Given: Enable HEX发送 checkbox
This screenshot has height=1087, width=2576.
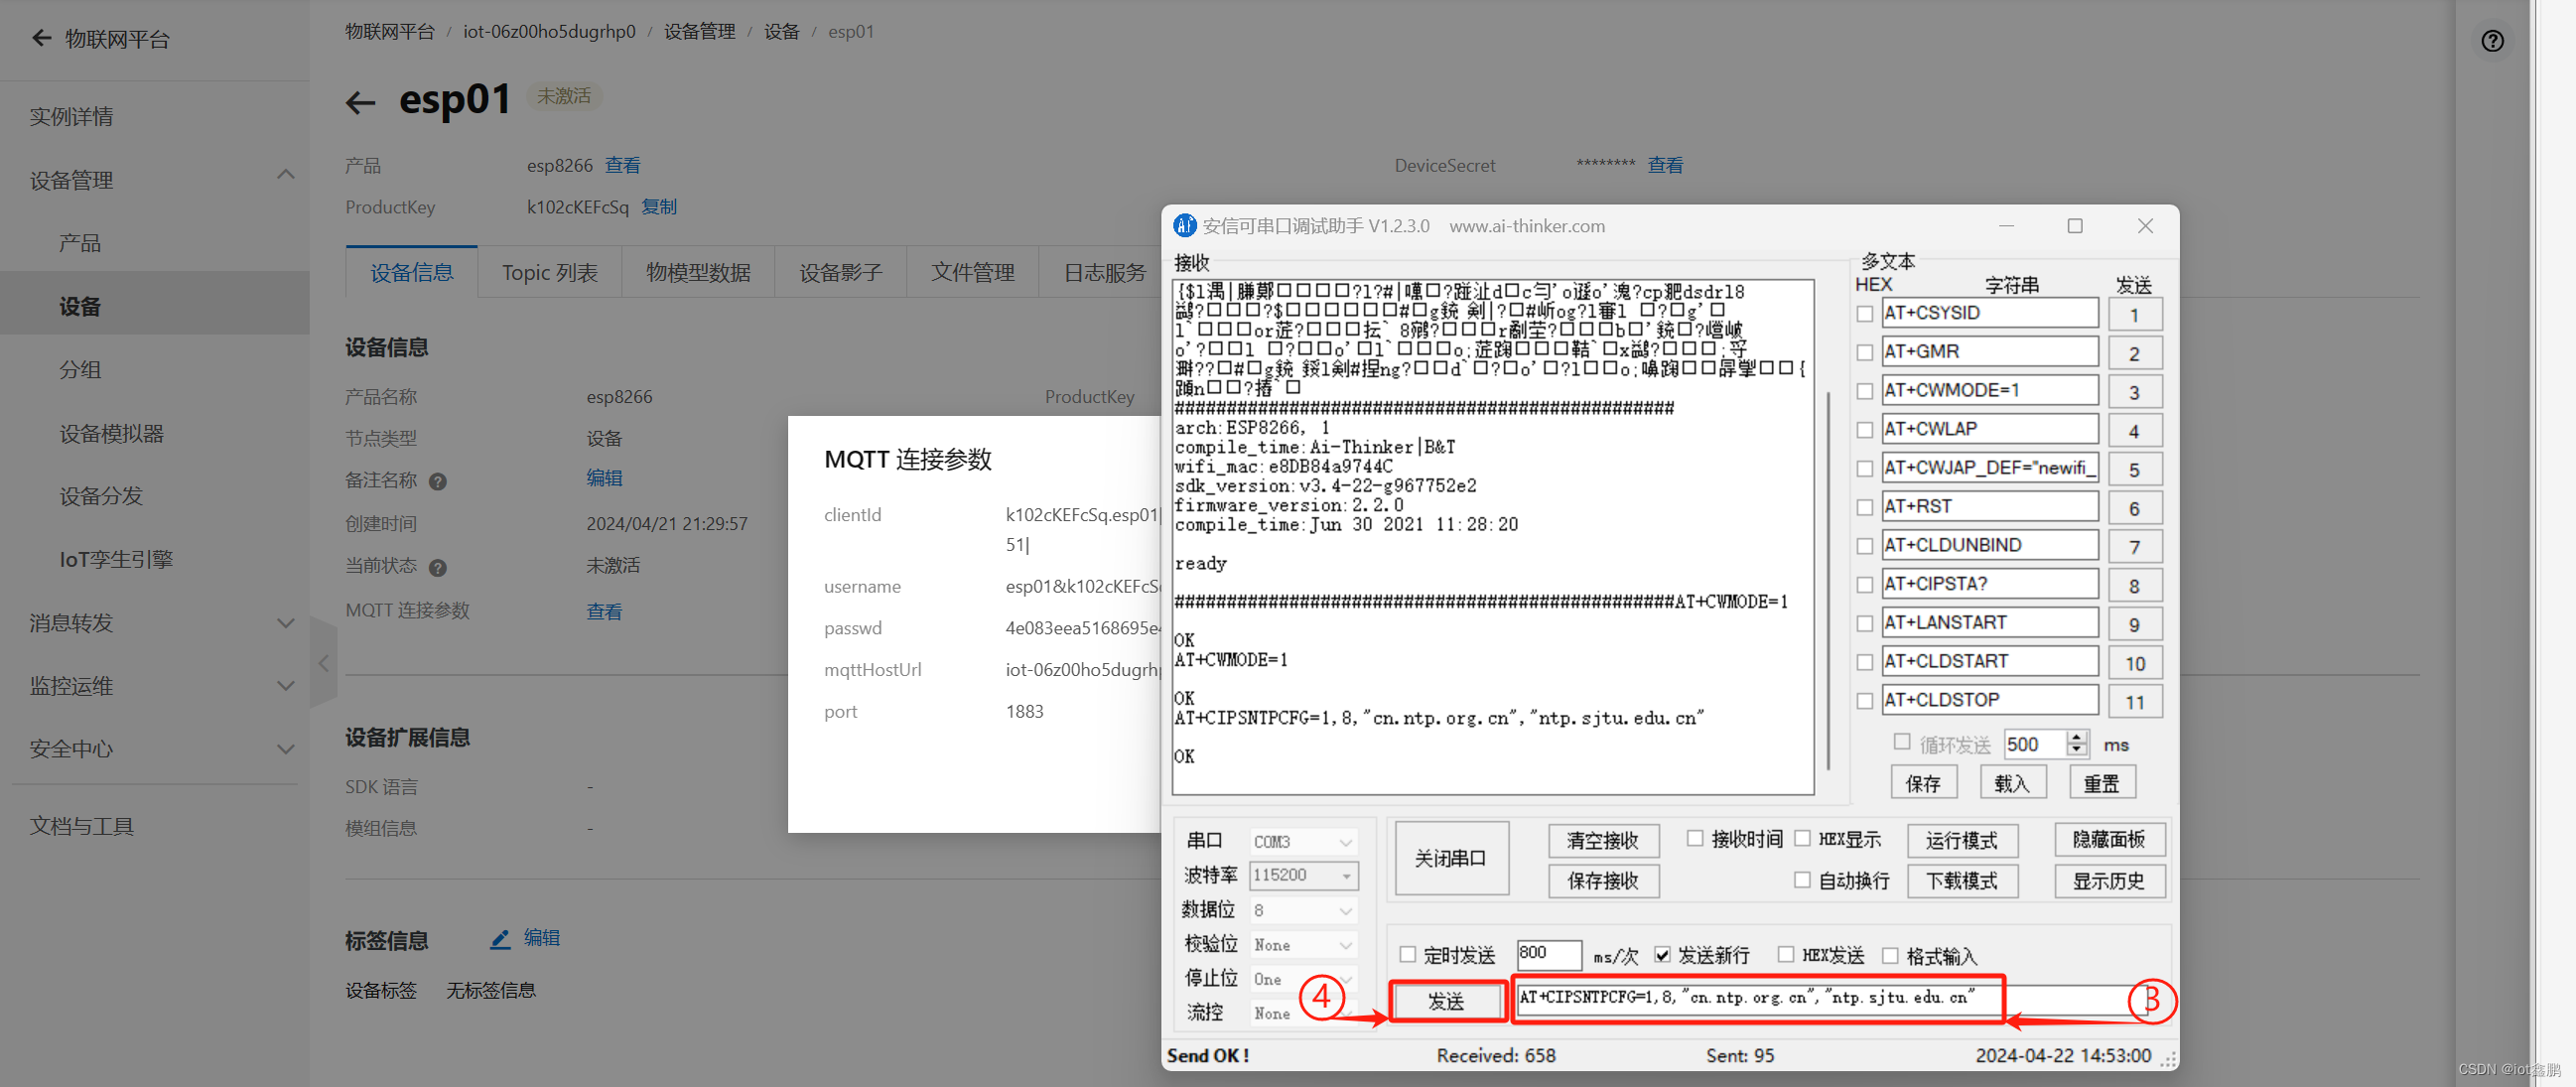Looking at the screenshot, I should [x=1785, y=954].
